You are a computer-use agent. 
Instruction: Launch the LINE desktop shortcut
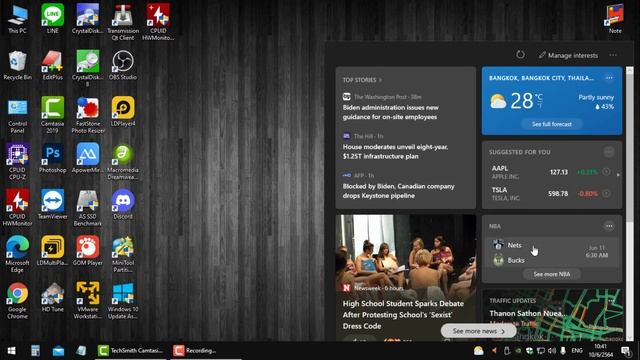[53, 19]
